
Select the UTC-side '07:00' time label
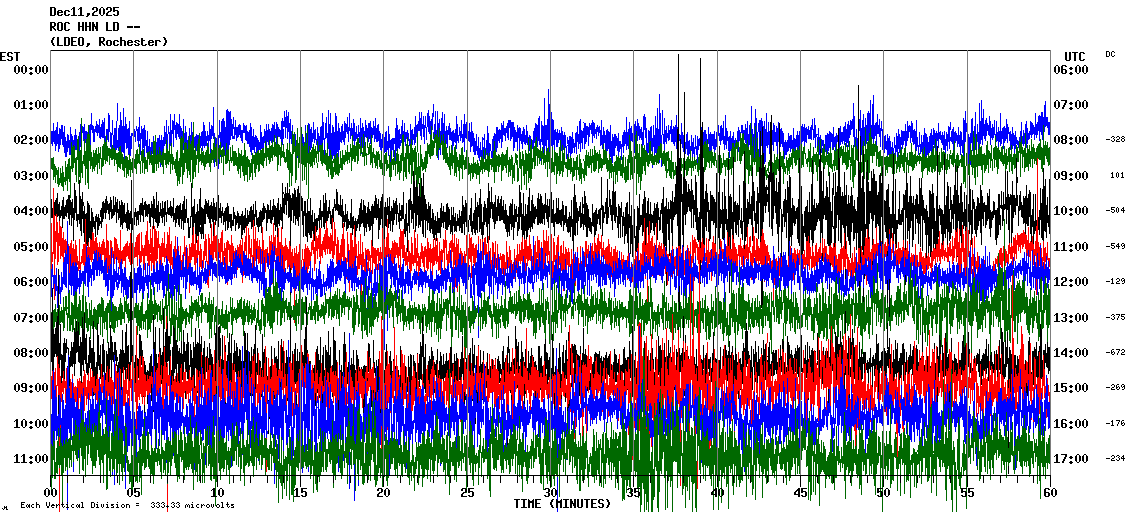coord(1071,105)
